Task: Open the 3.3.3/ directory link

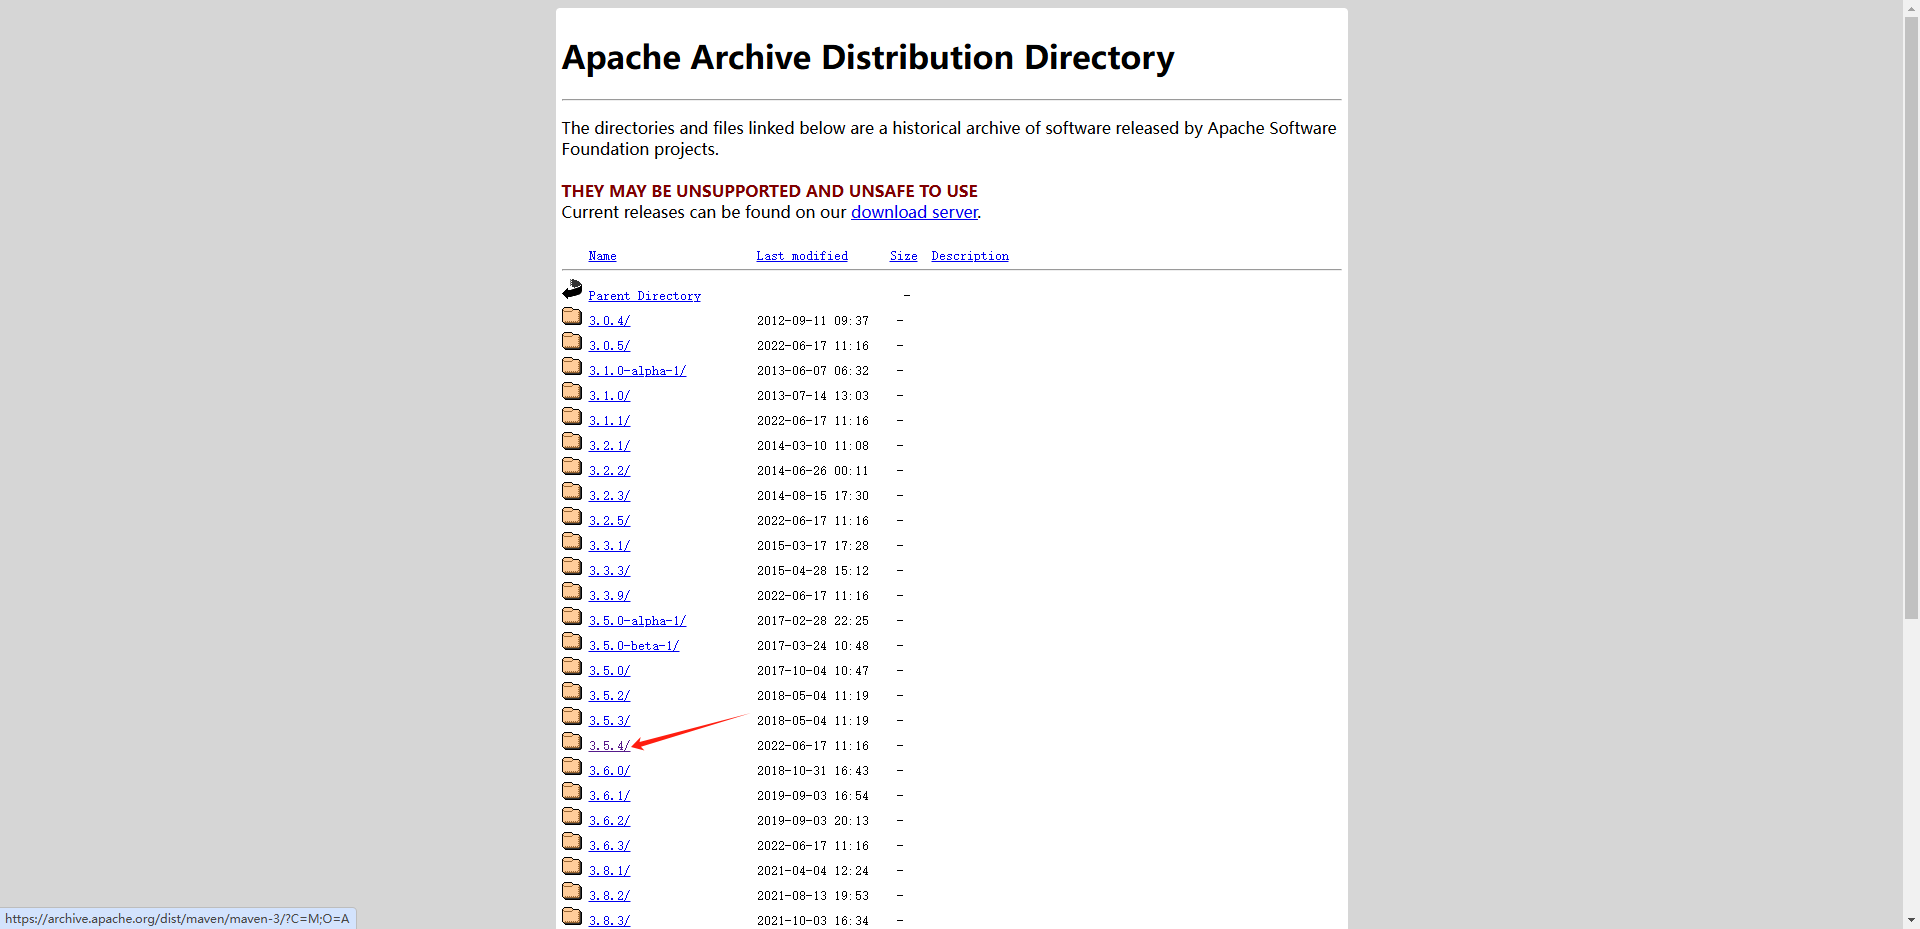Action: tap(609, 571)
